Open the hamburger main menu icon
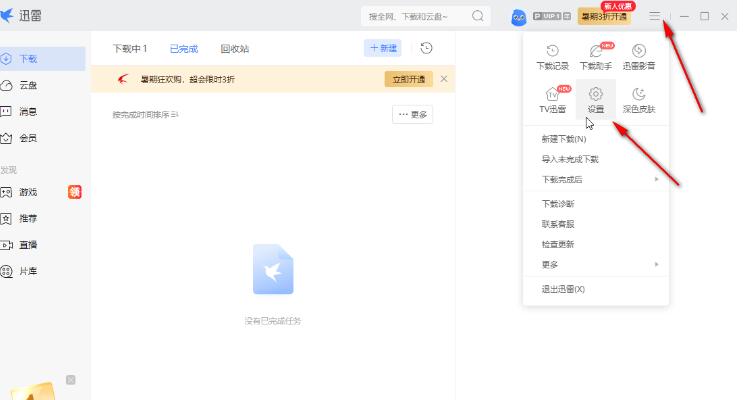 pos(654,16)
